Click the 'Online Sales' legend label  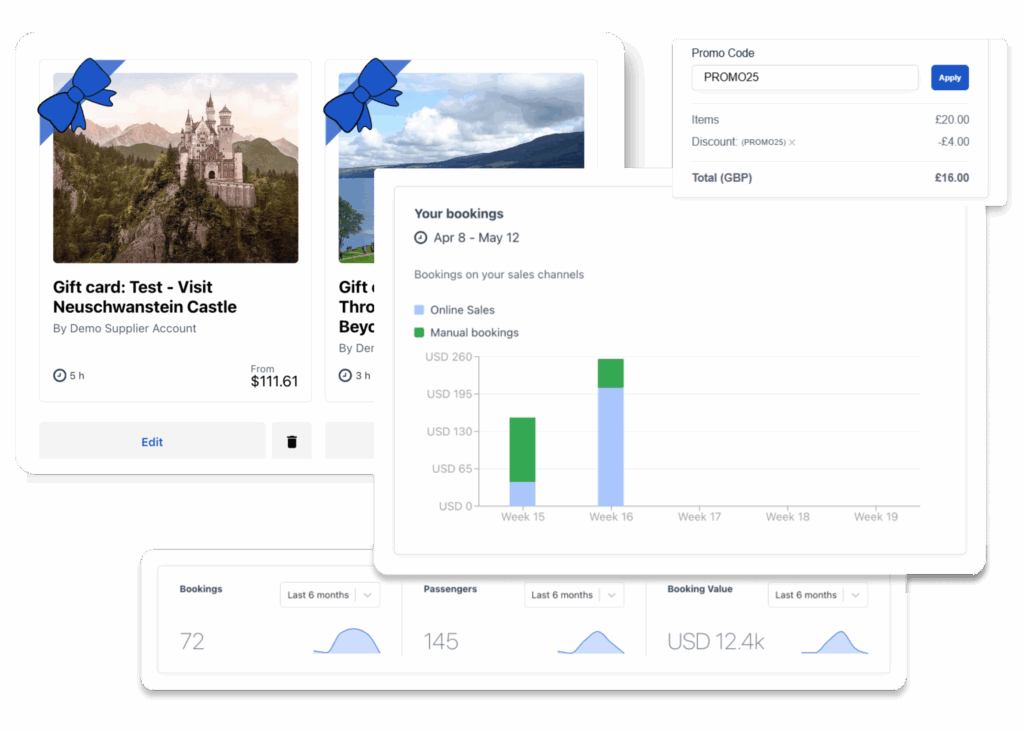pyautogui.click(x=462, y=310)
